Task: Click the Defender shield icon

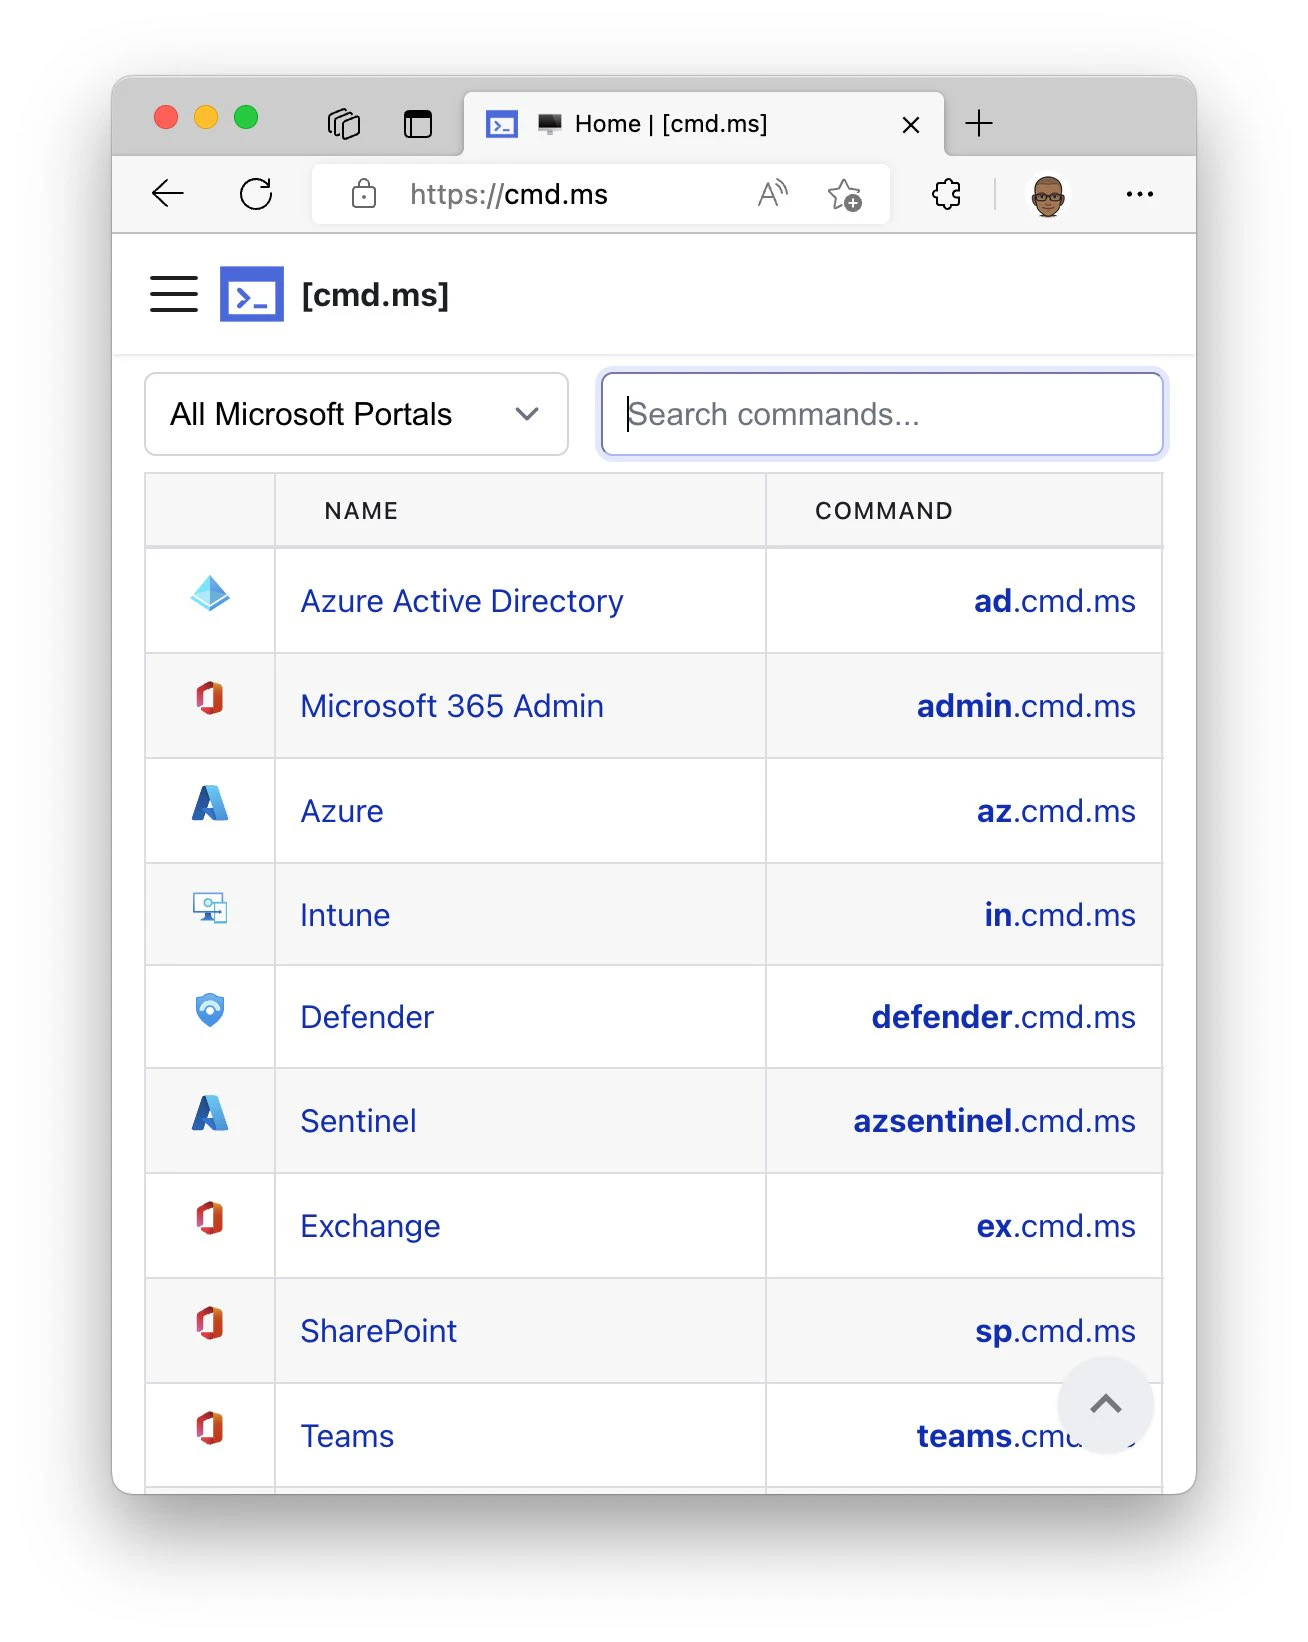Action: tap(210, 1010)
